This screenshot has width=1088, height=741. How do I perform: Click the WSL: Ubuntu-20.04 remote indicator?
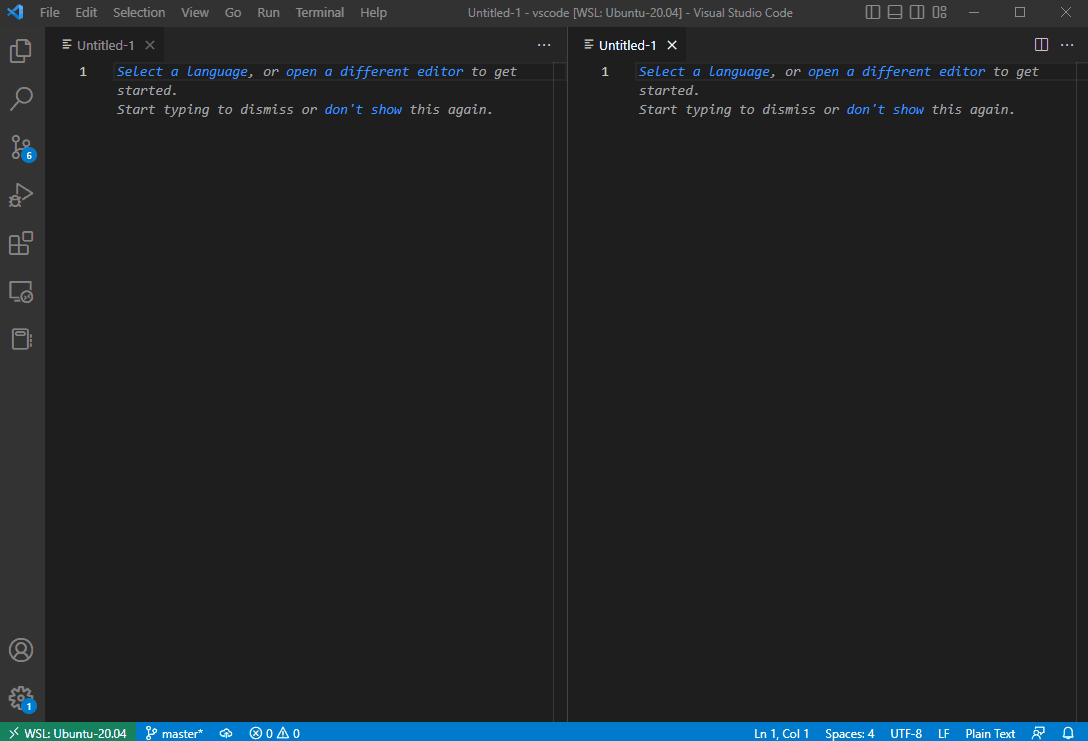(x=67, y=733)
